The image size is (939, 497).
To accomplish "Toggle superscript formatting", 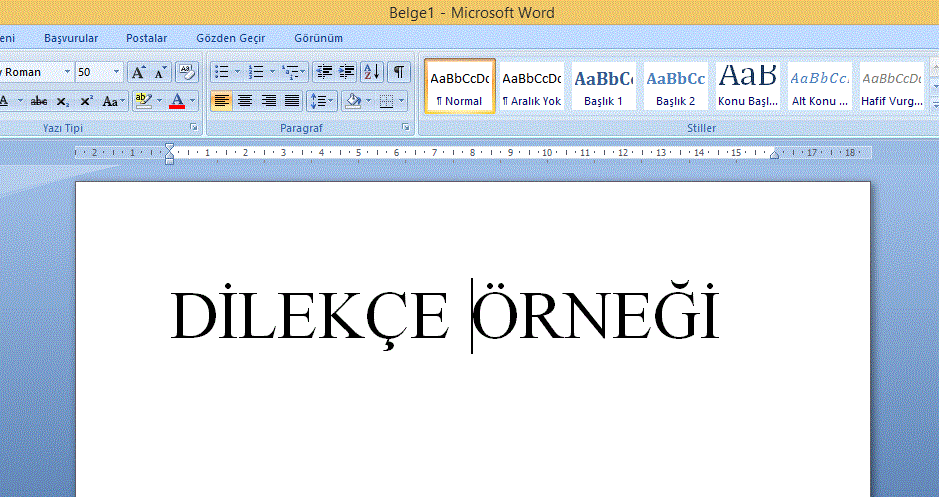I will tap(86, 101).
